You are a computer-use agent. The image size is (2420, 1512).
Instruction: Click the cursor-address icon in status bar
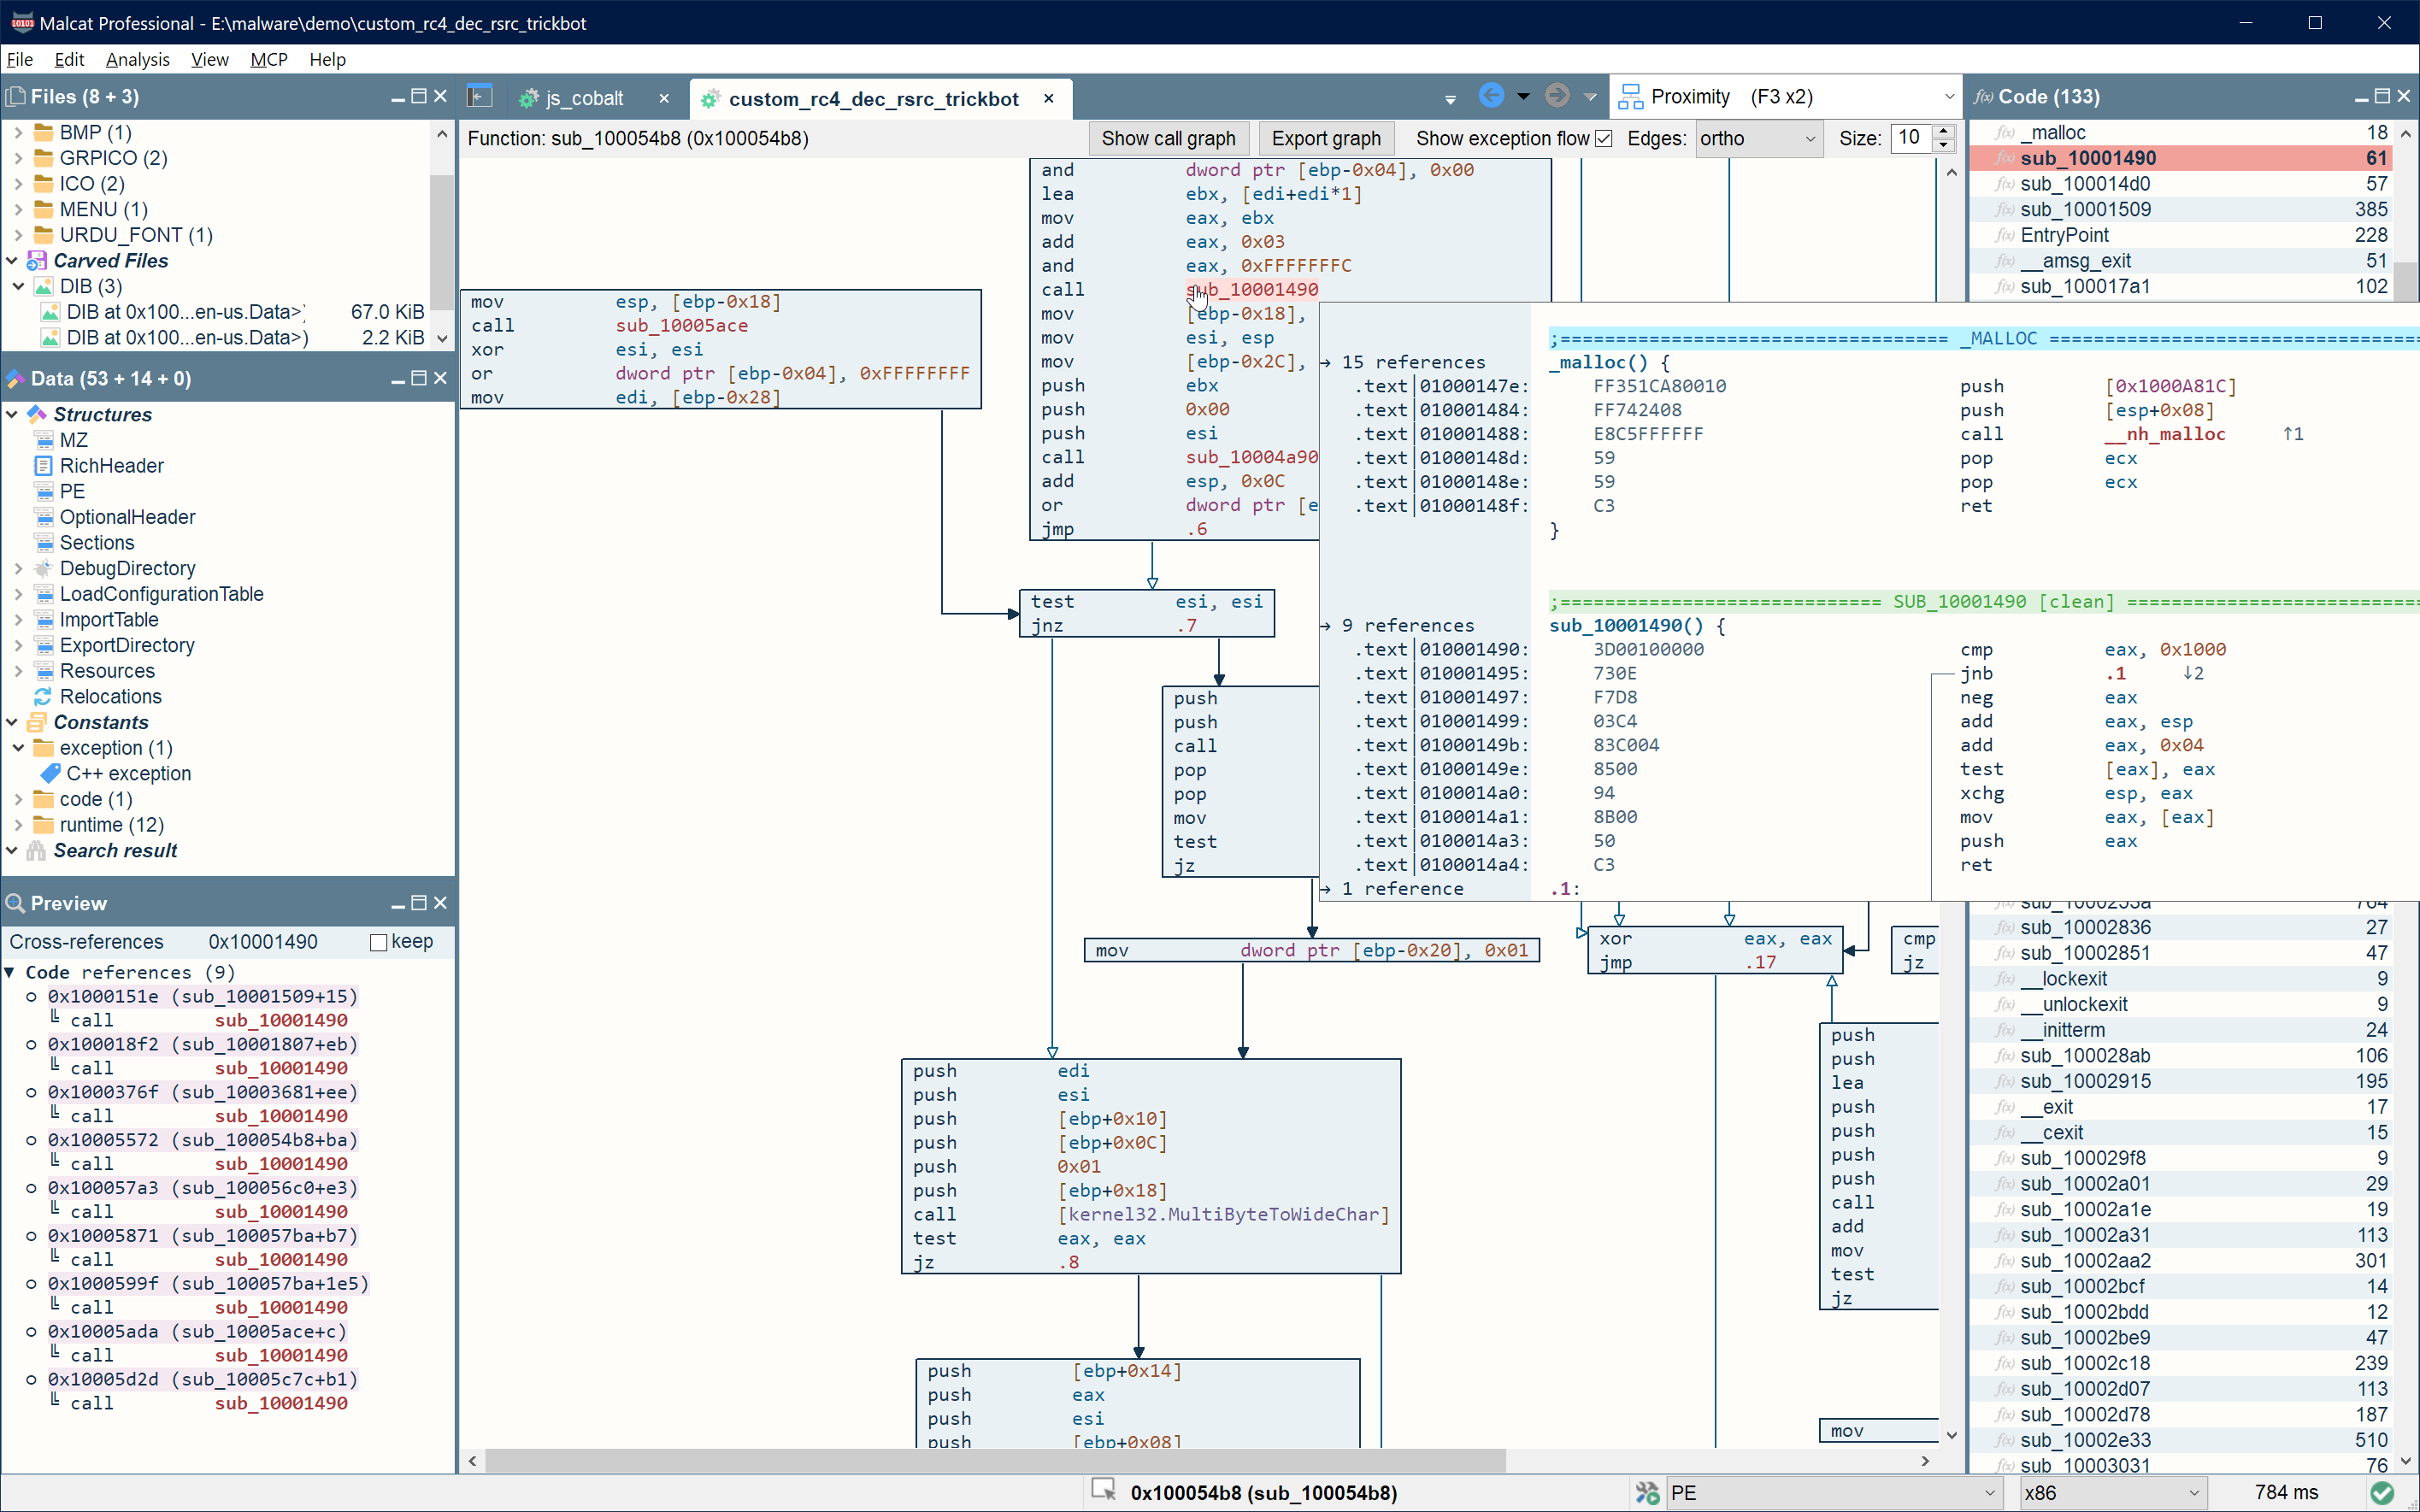point(1103,1490)
